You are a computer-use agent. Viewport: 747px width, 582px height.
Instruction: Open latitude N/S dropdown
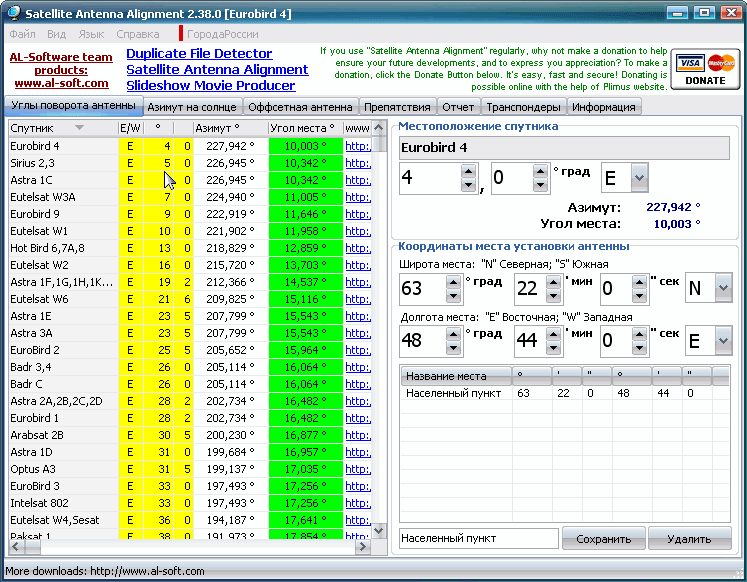click(723, 288)
